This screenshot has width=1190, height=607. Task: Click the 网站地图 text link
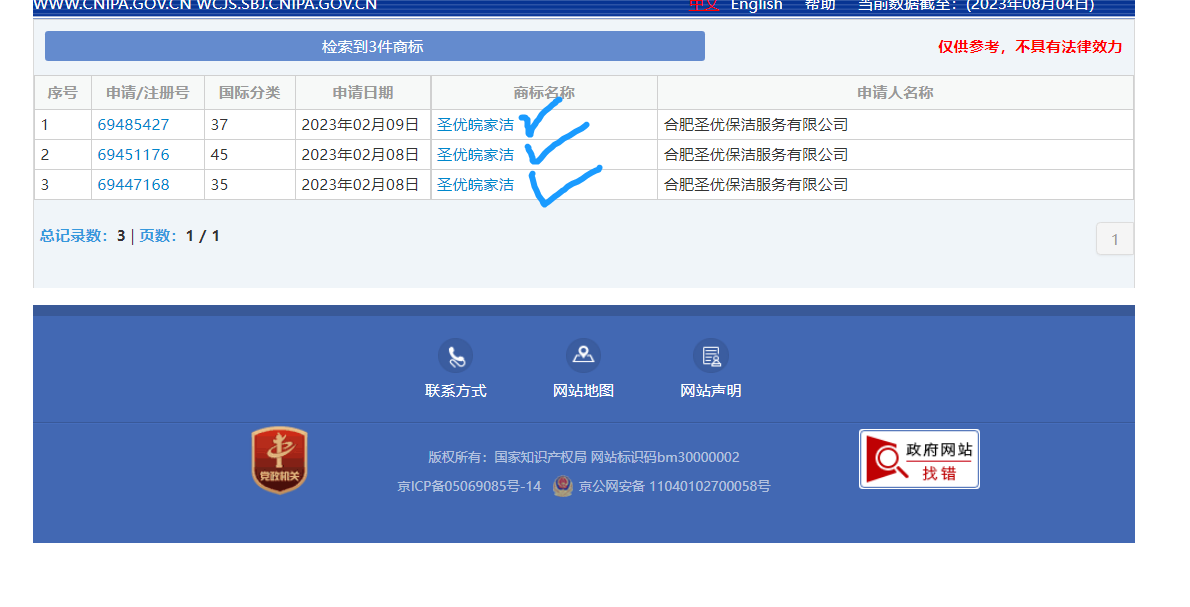tap(583, 391)
